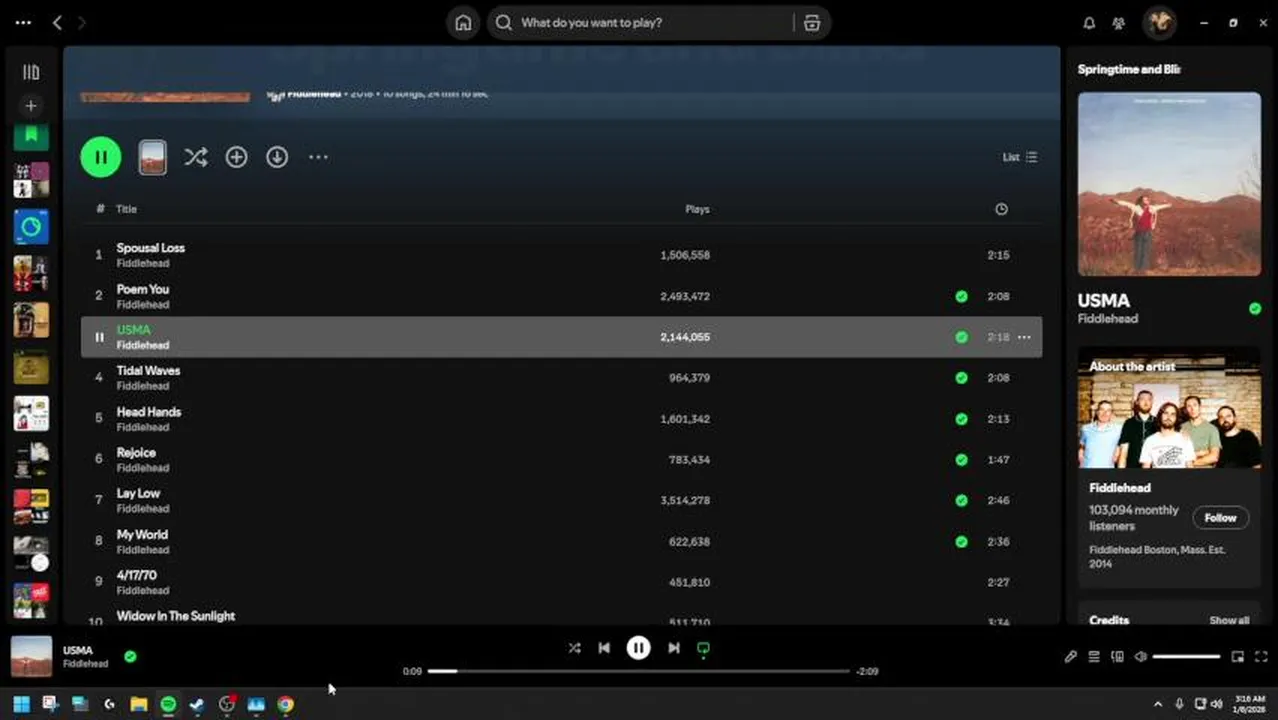1278x720 pixels.
Task: Toggle saved checkmark in Now Playing panel
Action: click(1255, 309)
